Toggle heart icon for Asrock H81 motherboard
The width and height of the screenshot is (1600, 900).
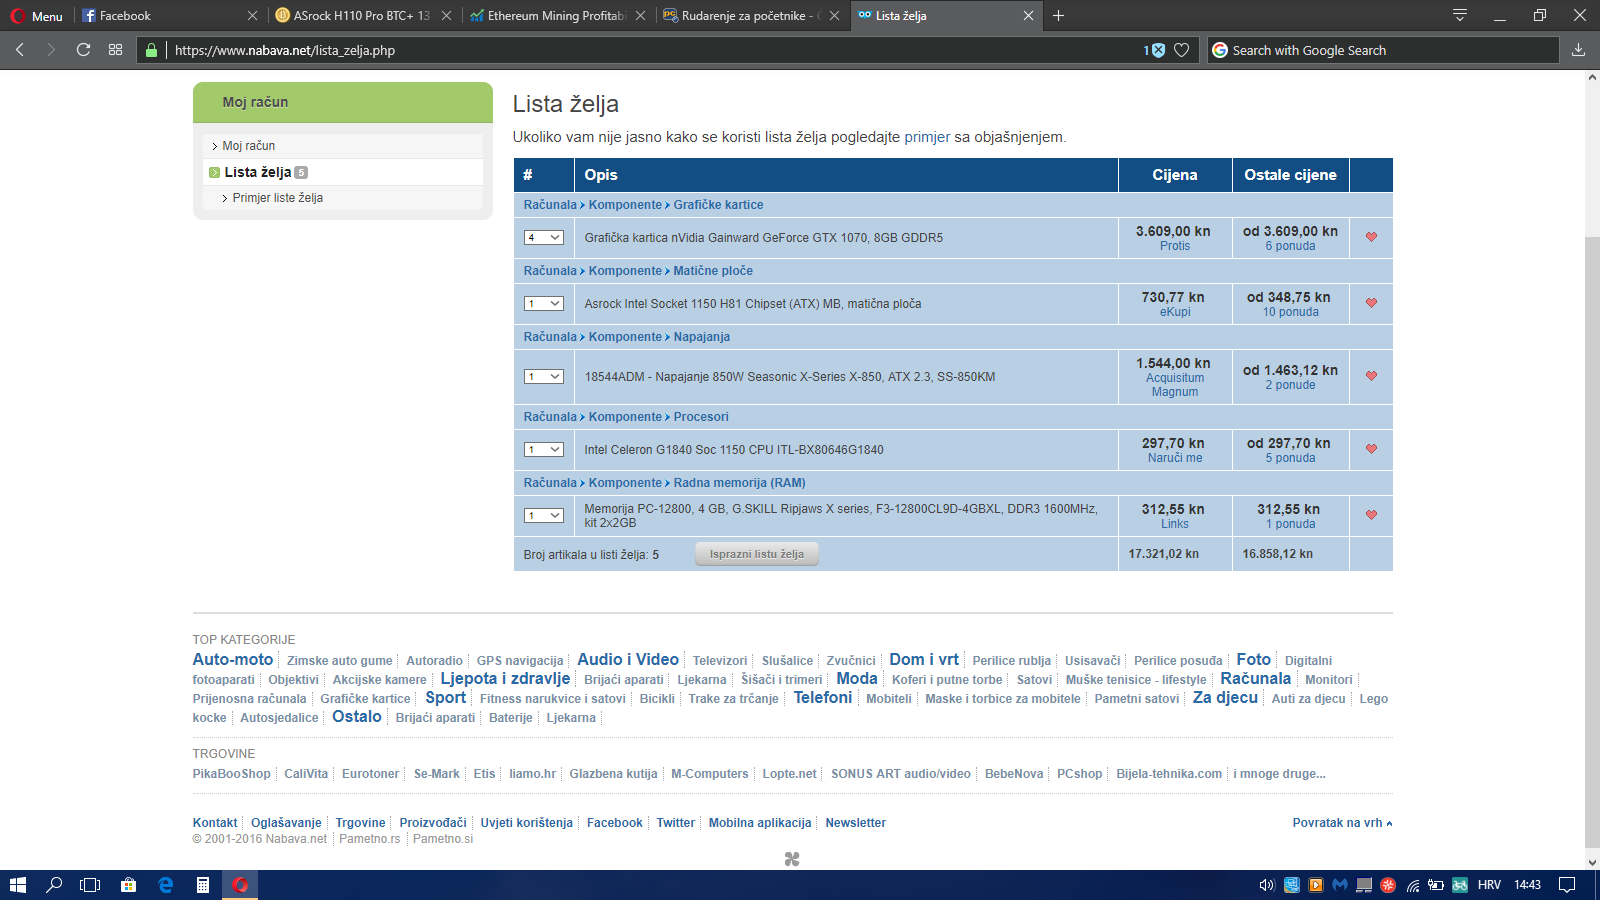coord(1371,303)
